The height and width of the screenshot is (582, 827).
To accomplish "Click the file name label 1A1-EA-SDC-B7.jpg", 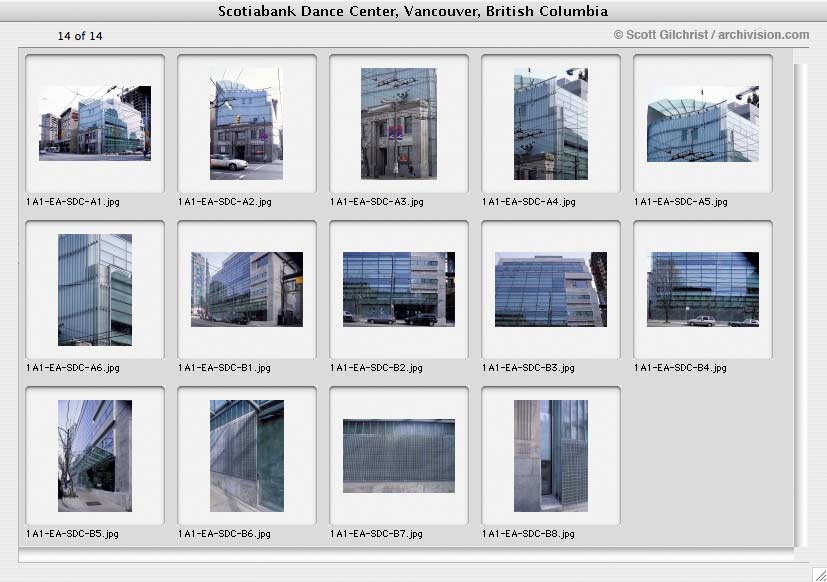I will point(376,534).
